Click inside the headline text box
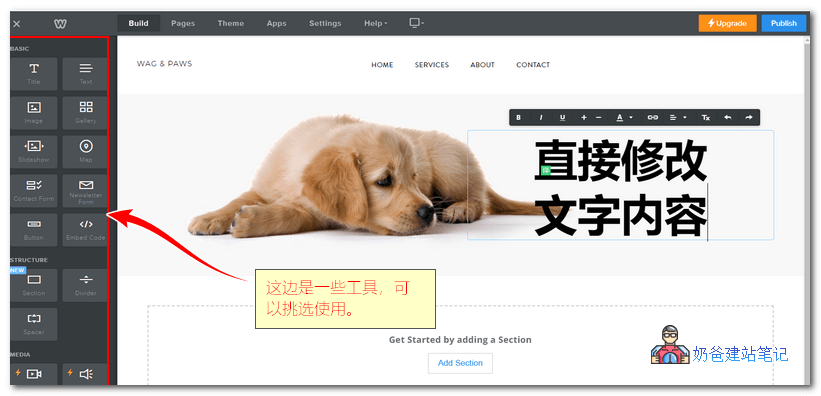 click(620, 185)
